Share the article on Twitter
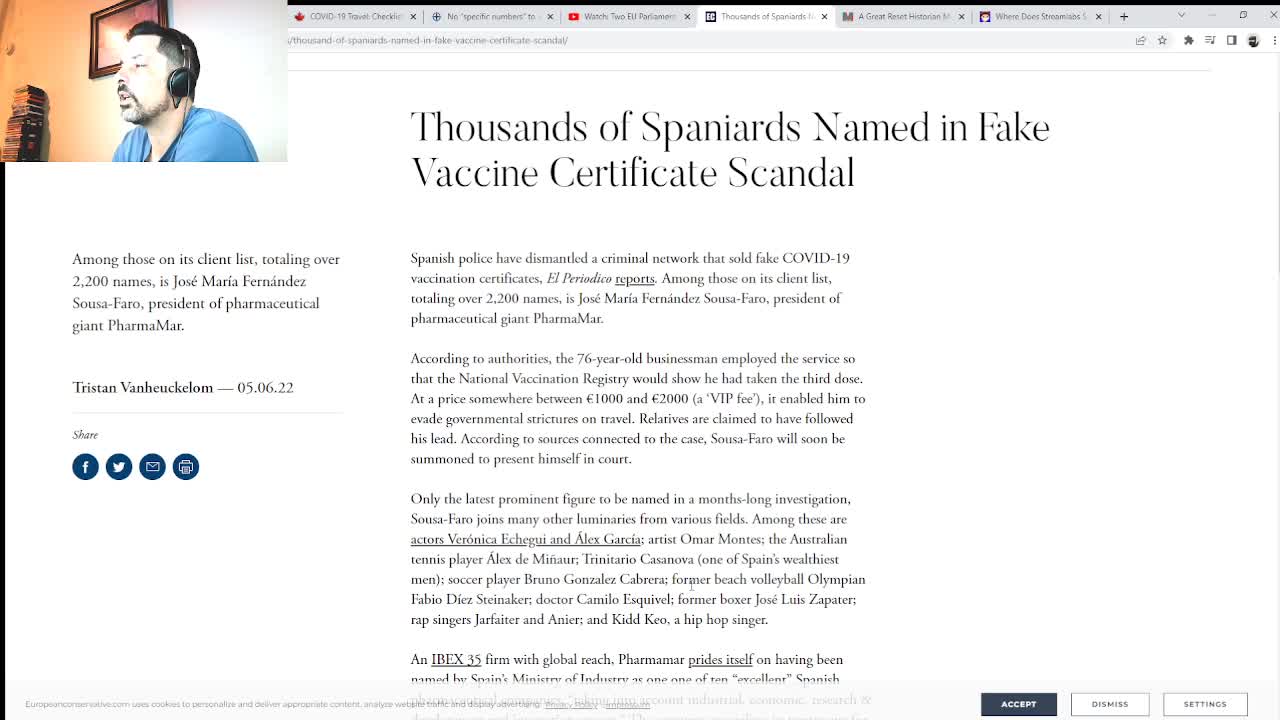Viewport: 1280px width, 720px height. [119, 467]
